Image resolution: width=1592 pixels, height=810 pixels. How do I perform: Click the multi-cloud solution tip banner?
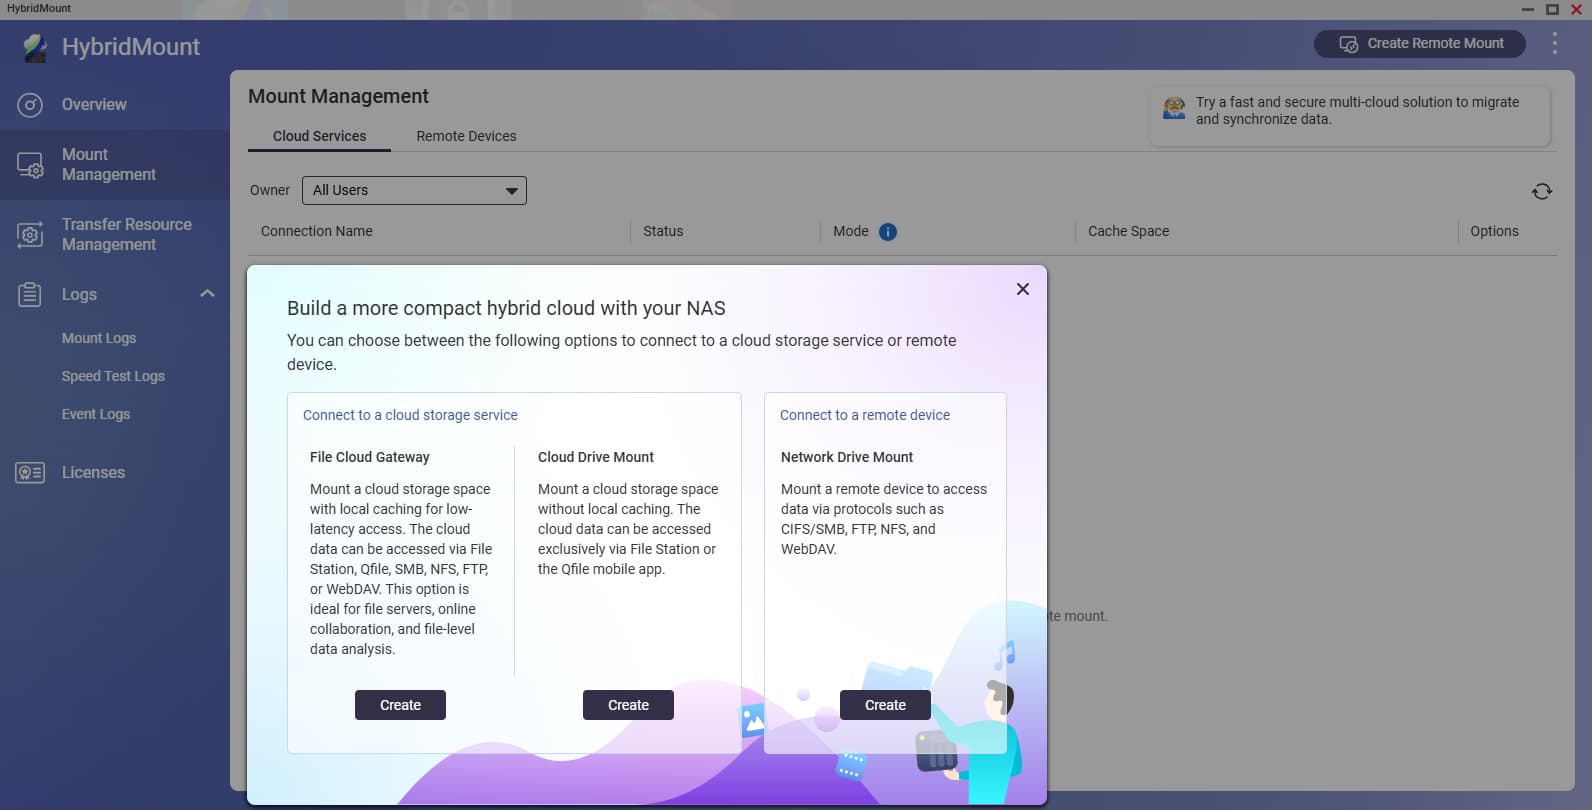click(x=1350, y=111)
